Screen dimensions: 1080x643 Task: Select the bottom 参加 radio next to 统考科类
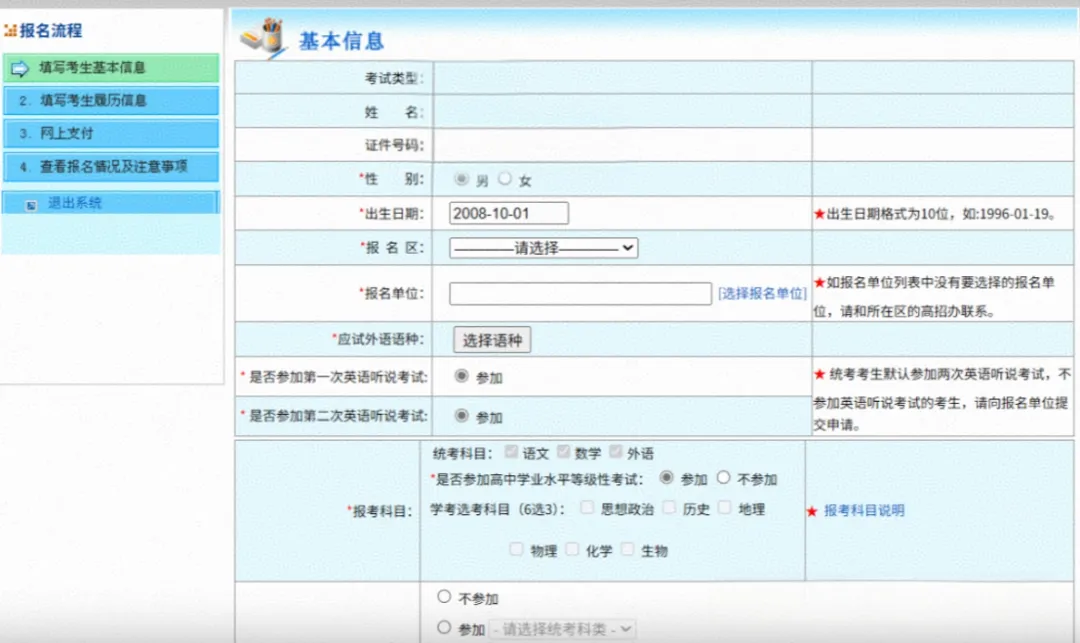(444, 627)
